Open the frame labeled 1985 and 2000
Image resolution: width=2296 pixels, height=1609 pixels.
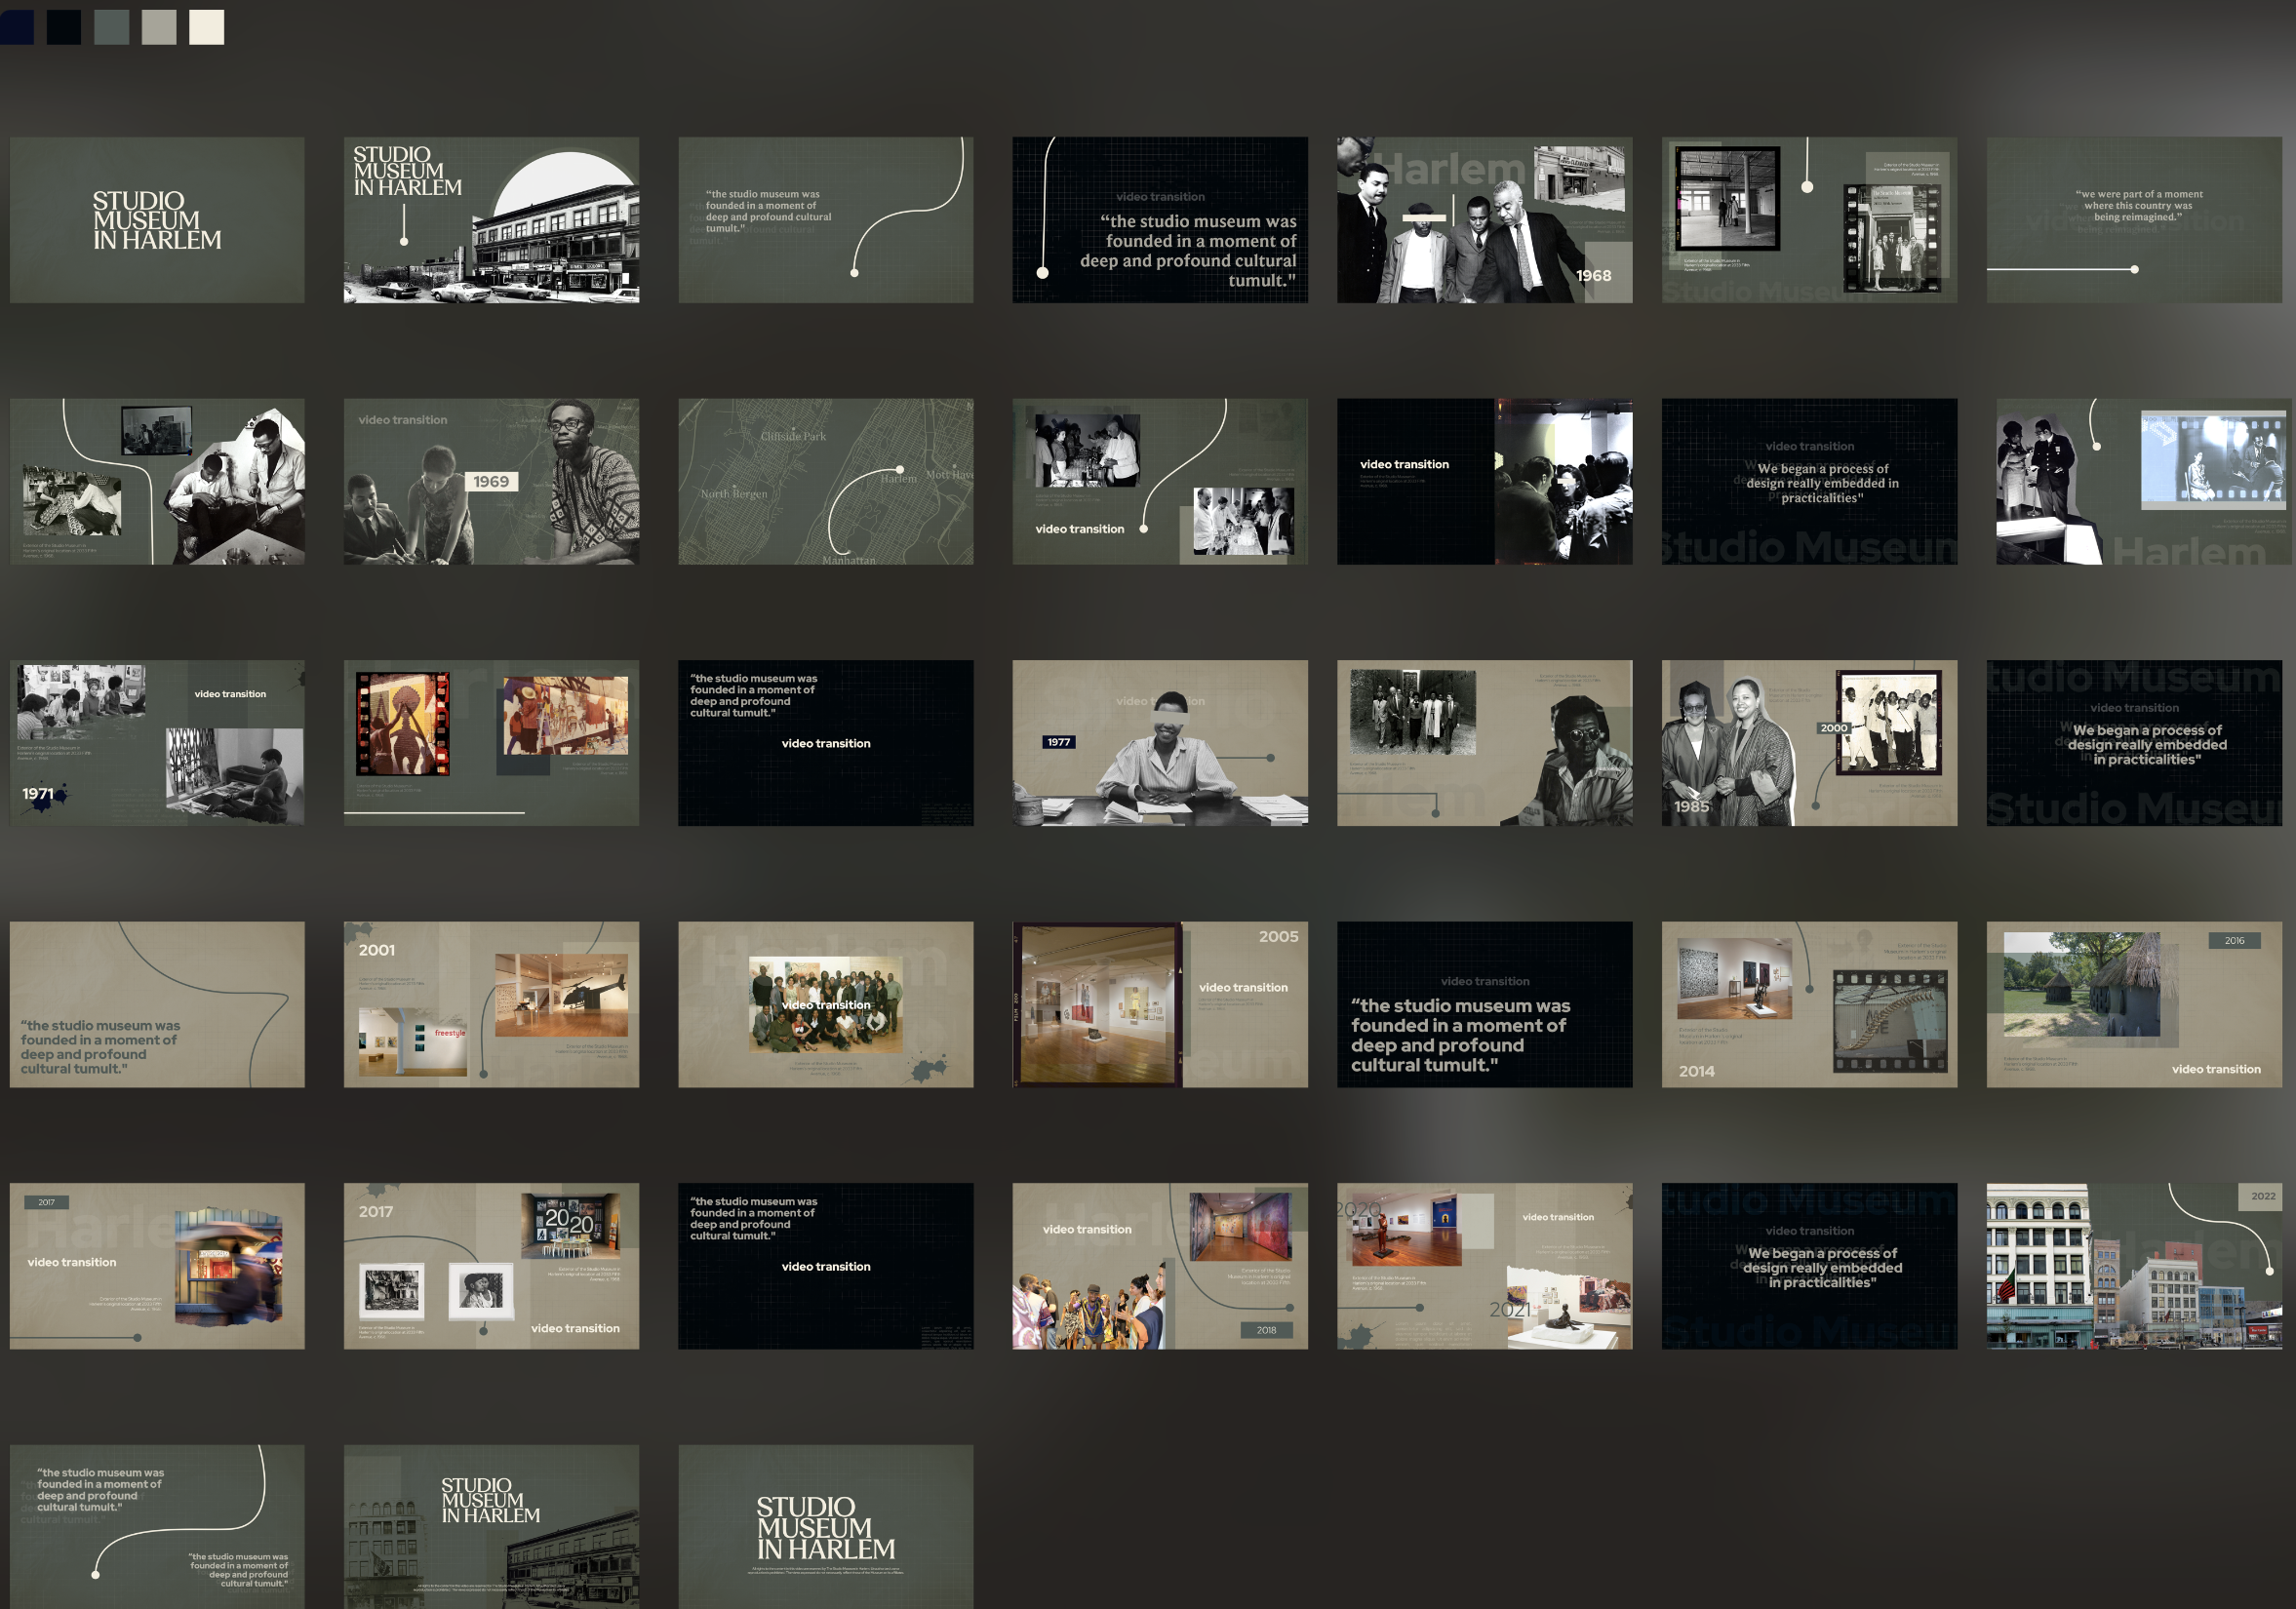(1808, 743)
